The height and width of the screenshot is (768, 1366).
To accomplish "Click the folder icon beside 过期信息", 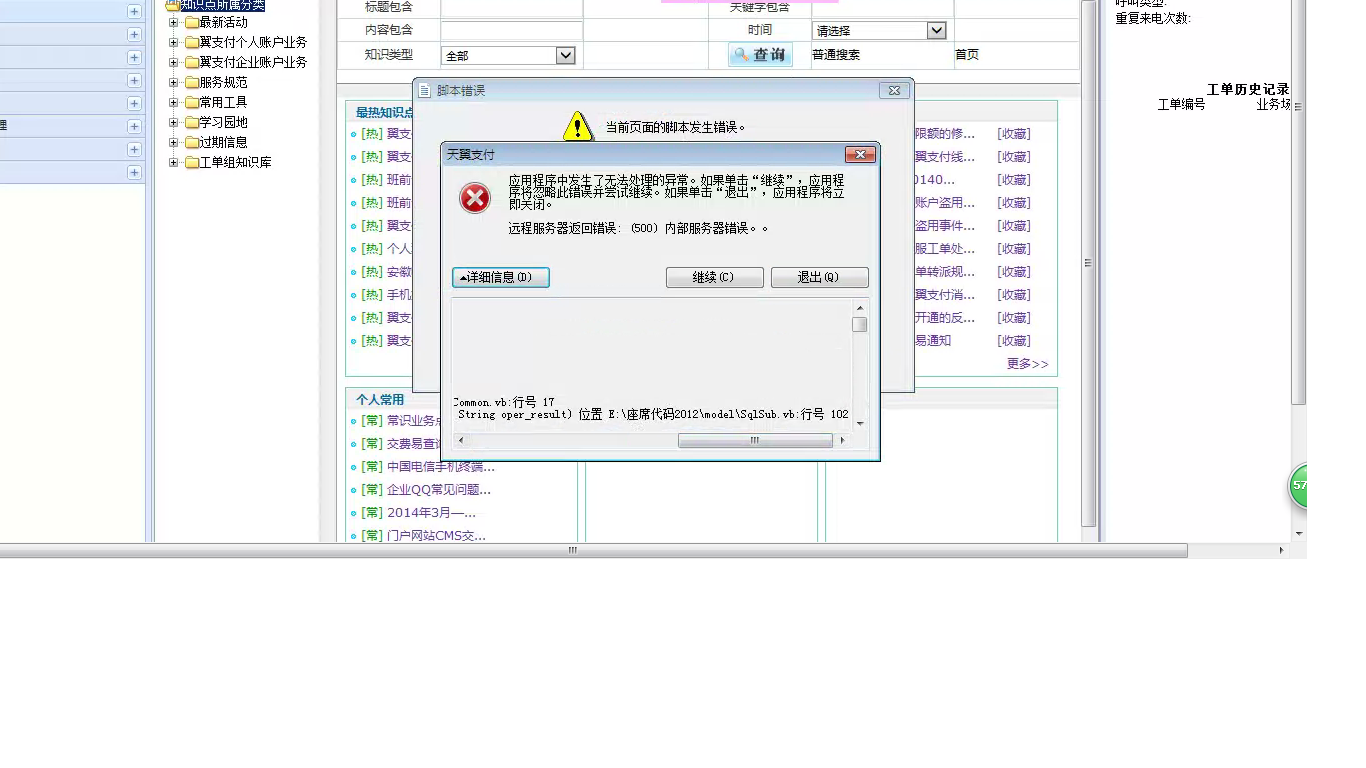I will 192,142.
